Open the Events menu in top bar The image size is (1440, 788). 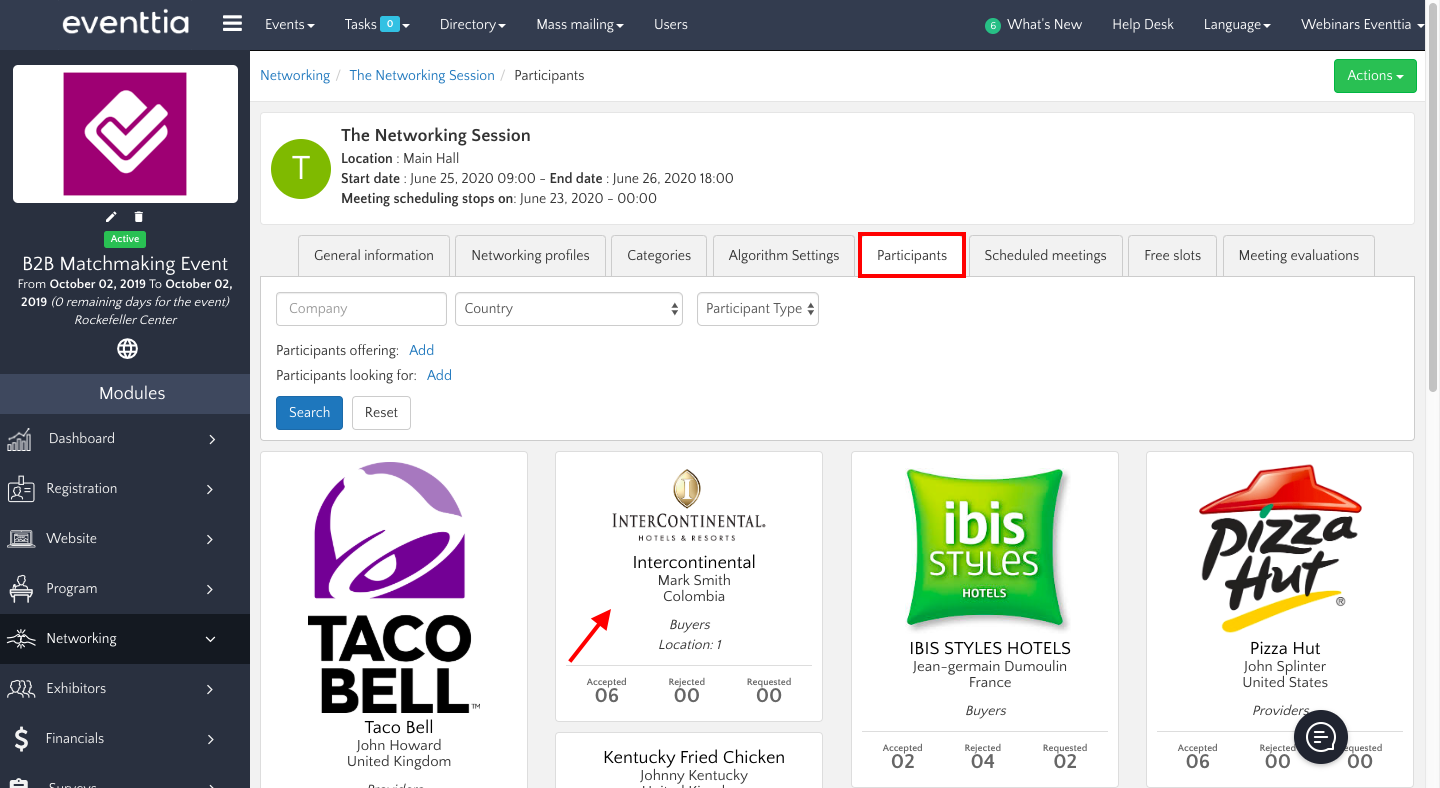point(289,24)
